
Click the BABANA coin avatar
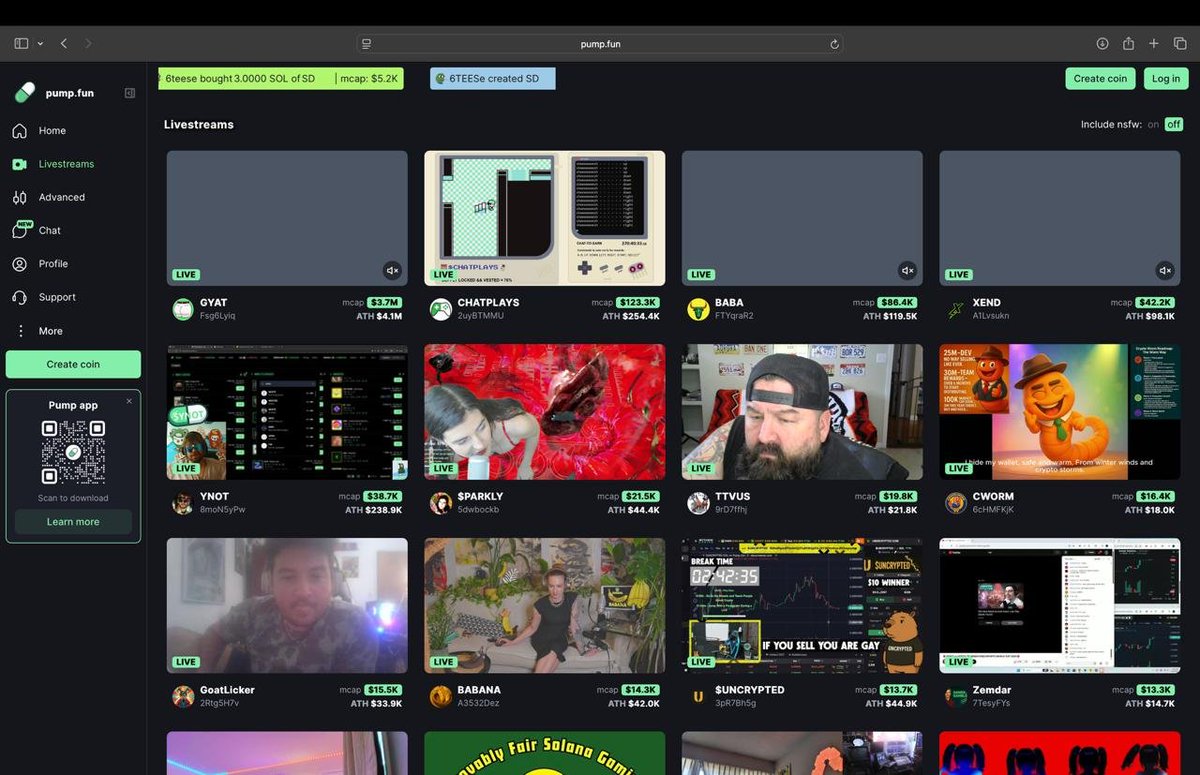[441, 696]
